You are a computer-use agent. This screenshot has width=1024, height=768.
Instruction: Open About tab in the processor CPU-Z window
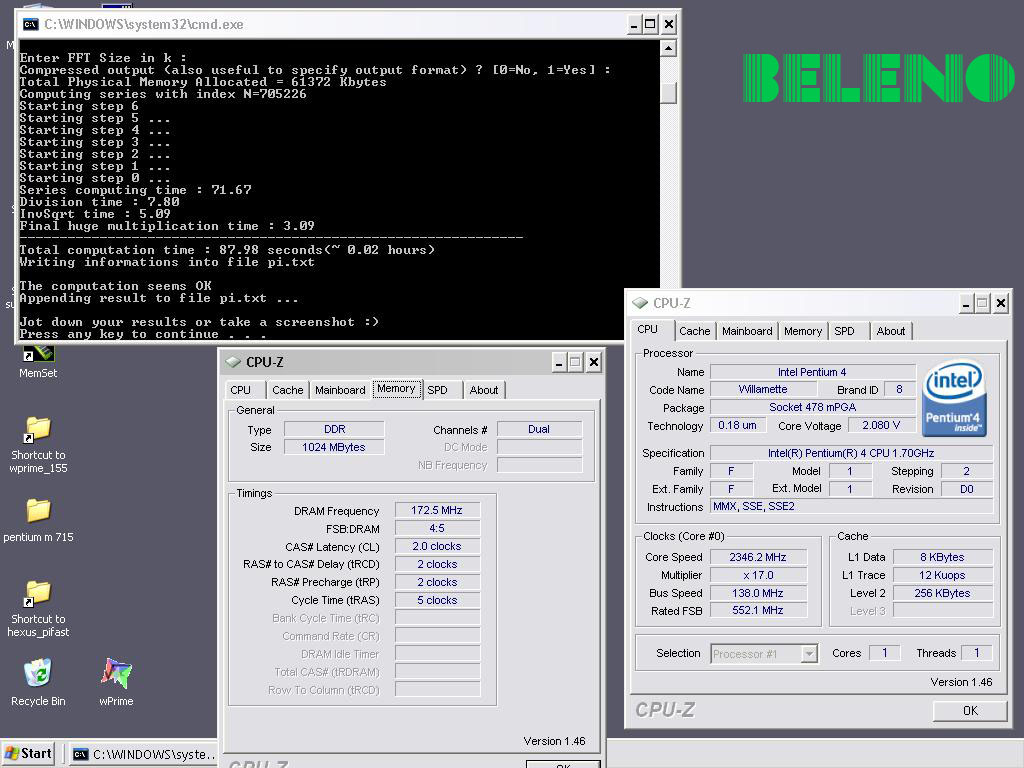(891, 331)
